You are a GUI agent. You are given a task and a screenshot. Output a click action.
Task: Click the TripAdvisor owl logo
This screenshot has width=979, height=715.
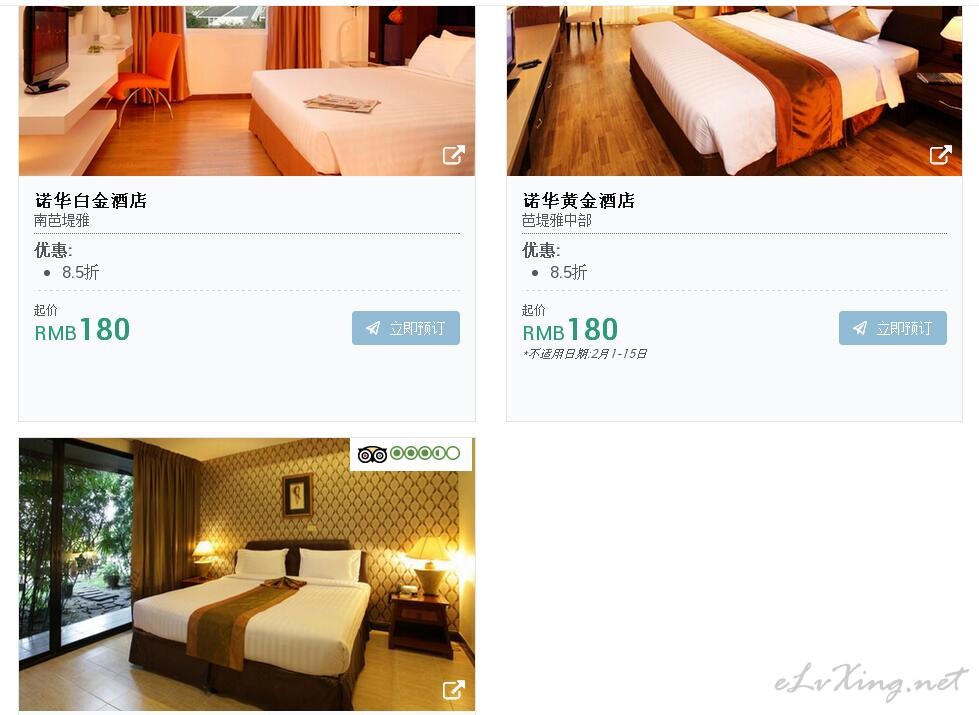tap(372, 454)
